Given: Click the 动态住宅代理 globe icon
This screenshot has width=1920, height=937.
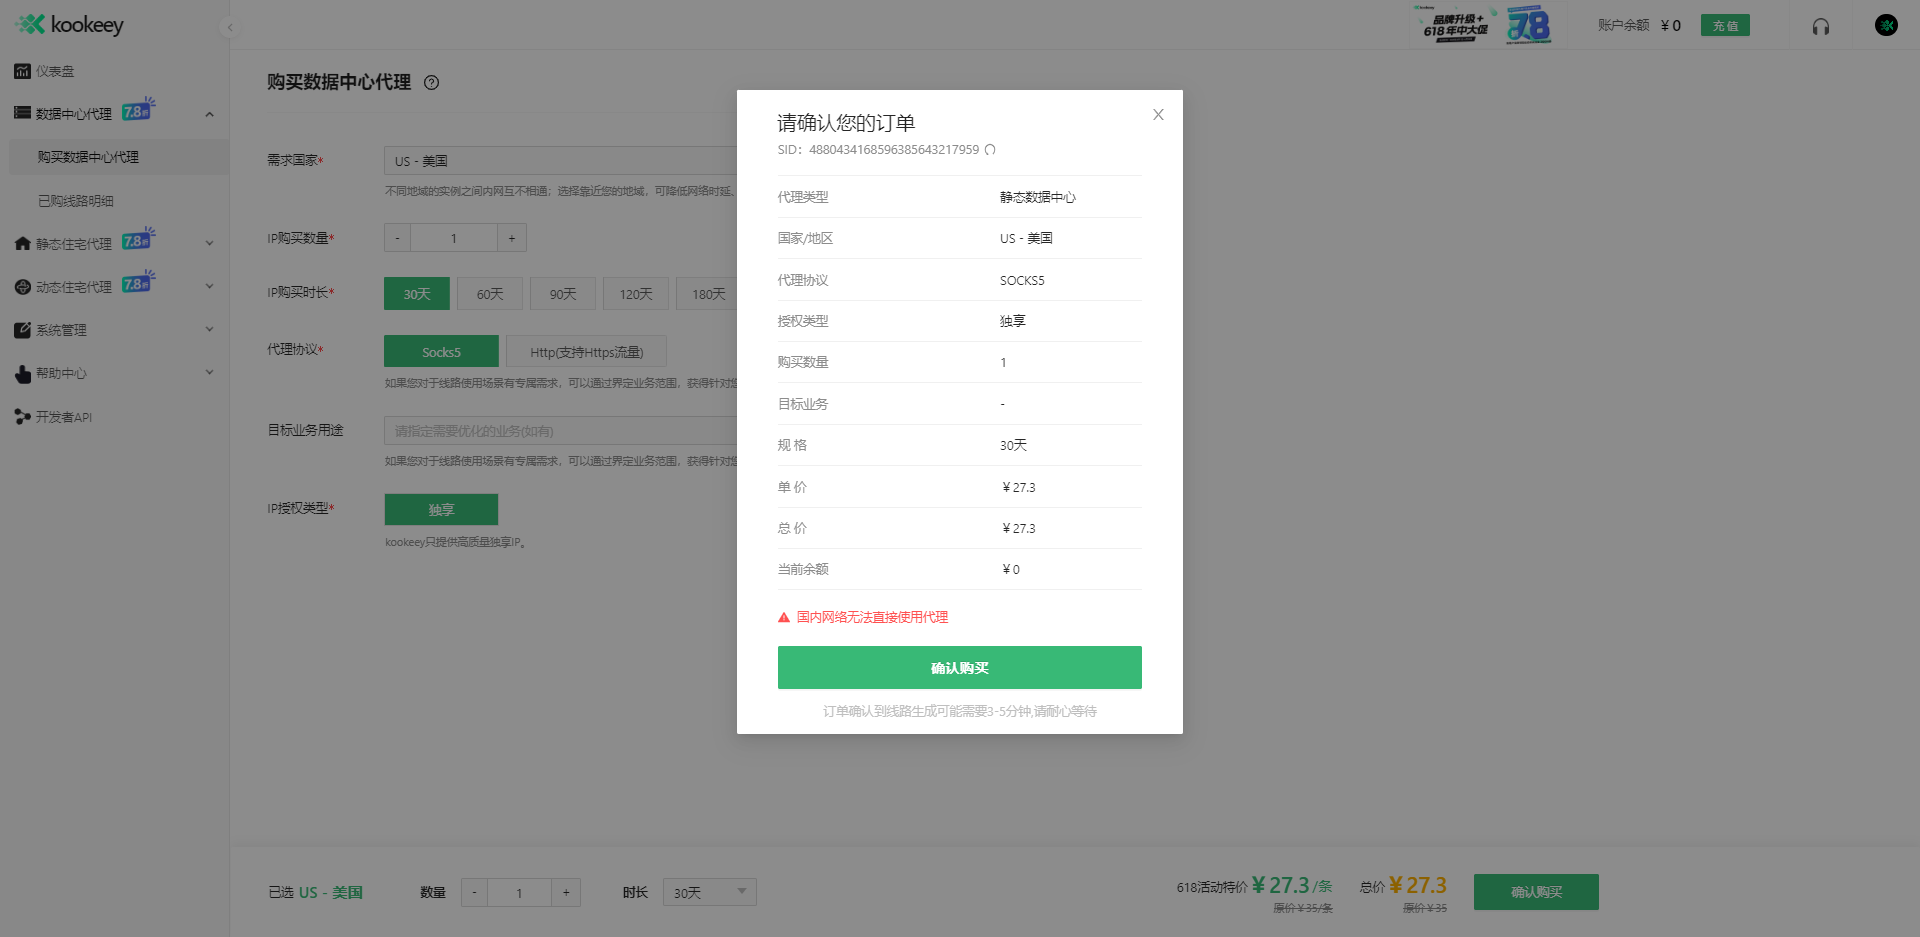Looking at the screenshot, I should pyautogui.click(x=22, y=286).
